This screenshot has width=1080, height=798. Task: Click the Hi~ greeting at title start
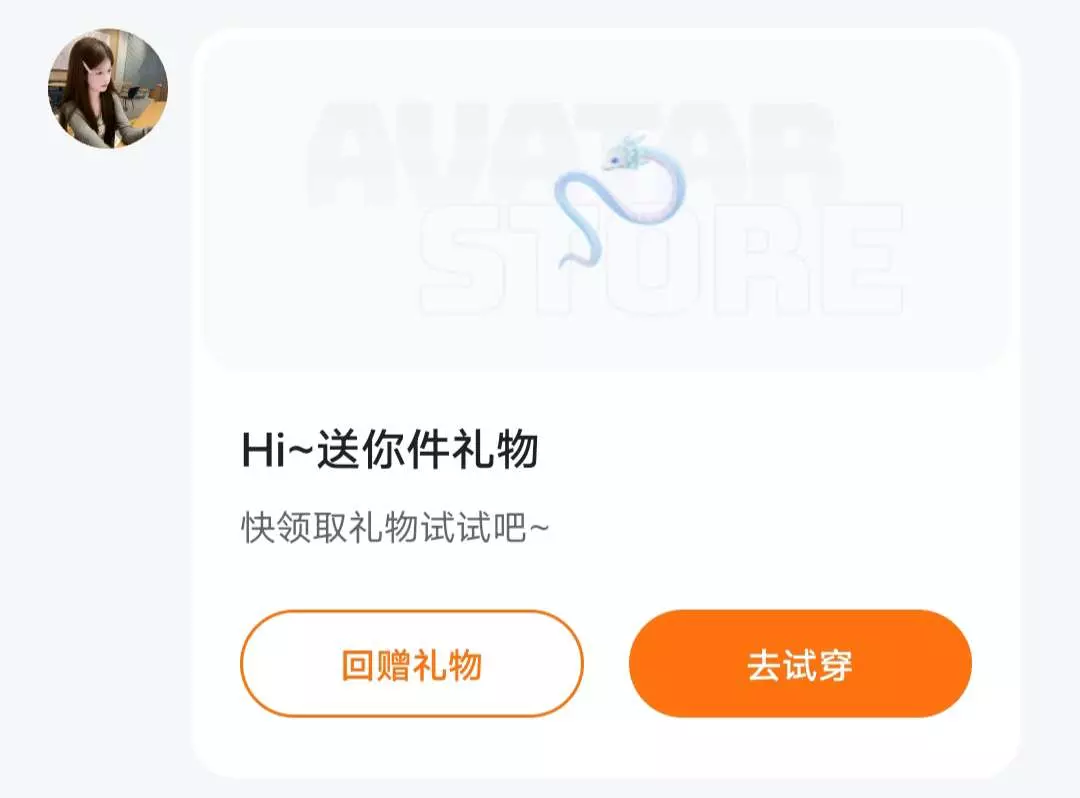tap(276, 450)
